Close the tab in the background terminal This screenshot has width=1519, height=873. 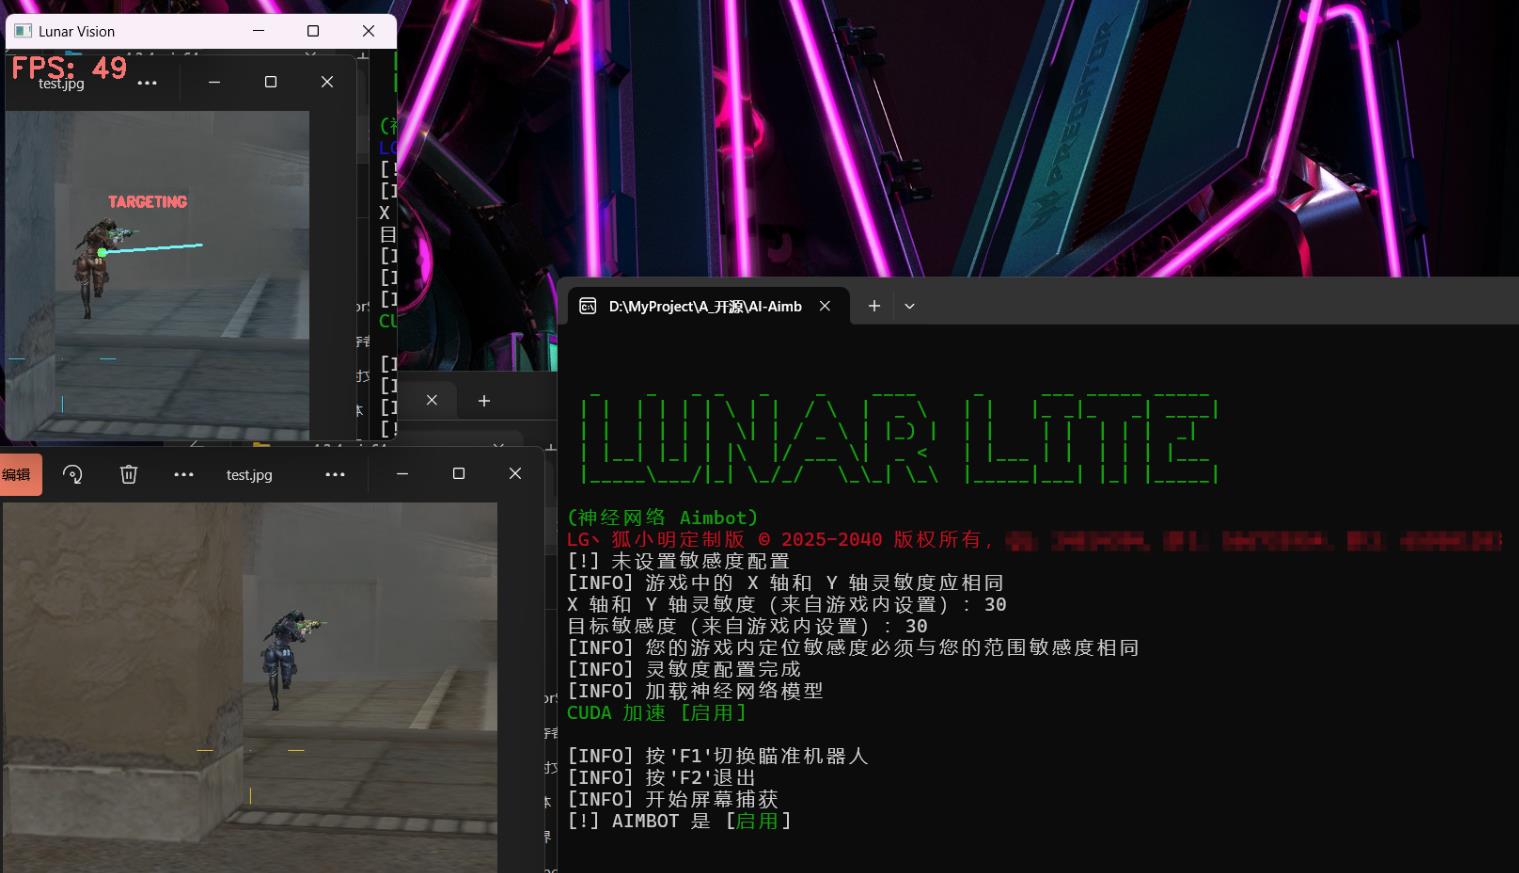tap(432, 400)
